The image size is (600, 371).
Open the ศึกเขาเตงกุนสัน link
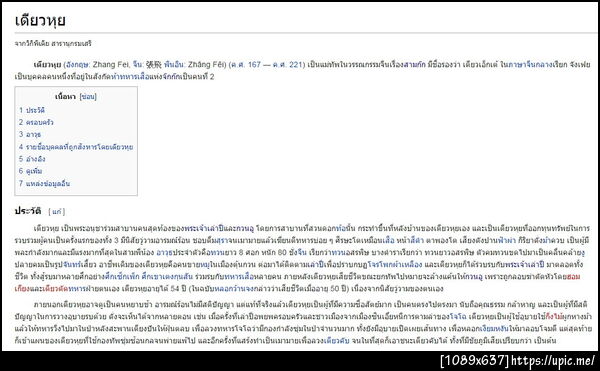click(x=167, y=277)
